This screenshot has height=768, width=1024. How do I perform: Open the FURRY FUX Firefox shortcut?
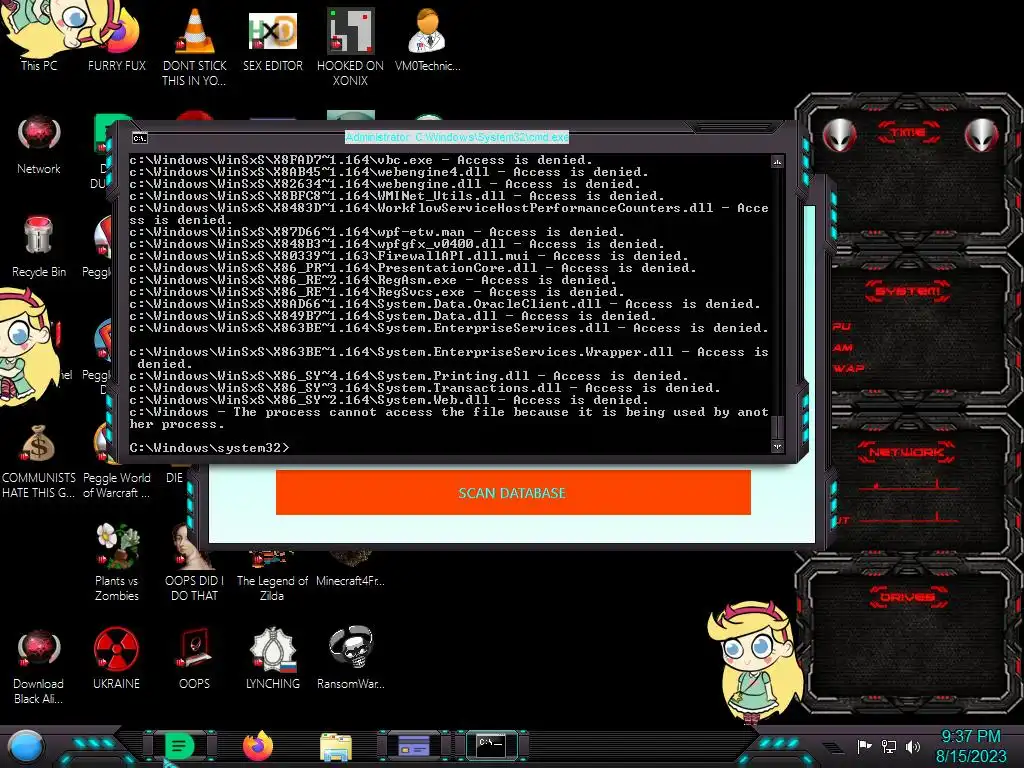point(117,38)
